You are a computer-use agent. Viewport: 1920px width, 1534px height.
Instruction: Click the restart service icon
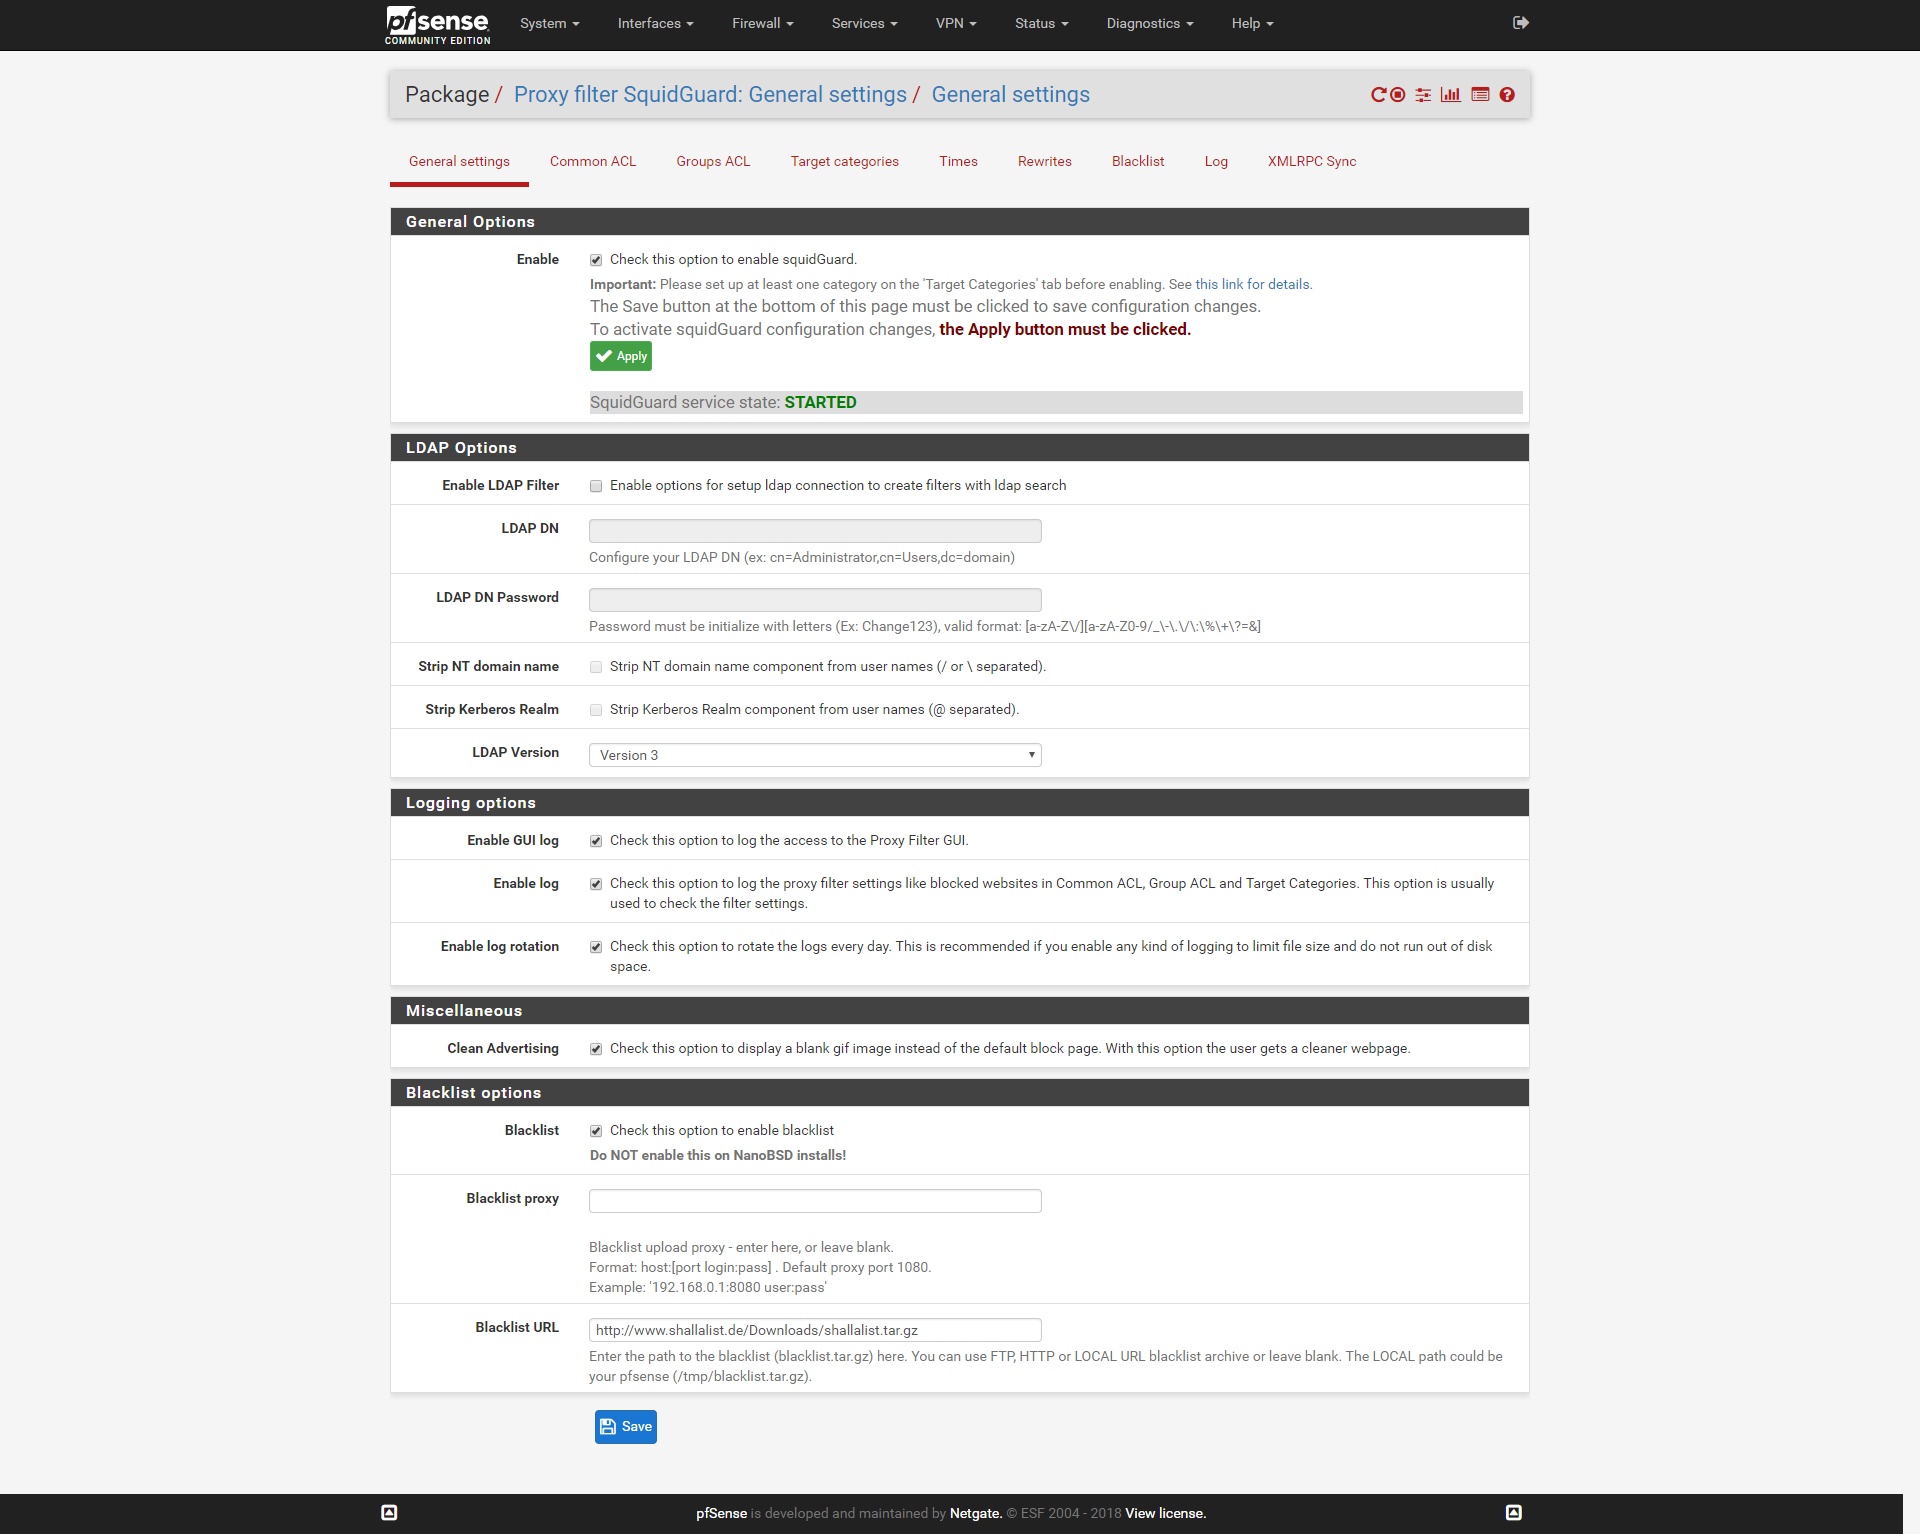click(x=1378, y=95)
